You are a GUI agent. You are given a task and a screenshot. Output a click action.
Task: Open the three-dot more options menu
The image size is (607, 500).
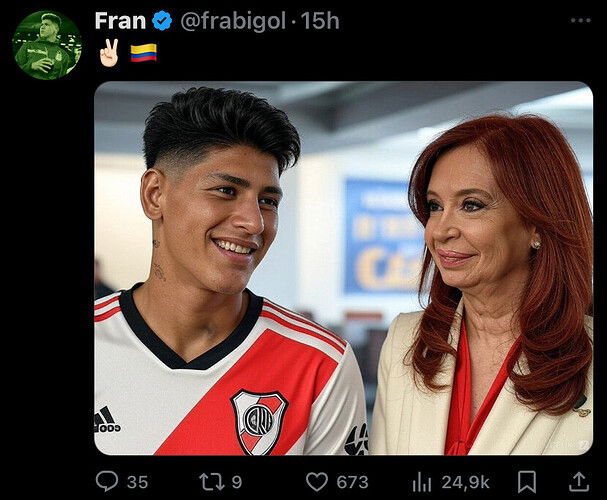click(x=581, y=21)
